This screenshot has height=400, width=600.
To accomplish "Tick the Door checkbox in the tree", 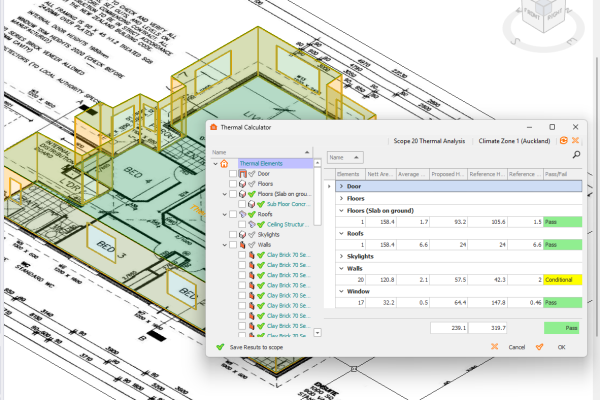I will point(233,174).
